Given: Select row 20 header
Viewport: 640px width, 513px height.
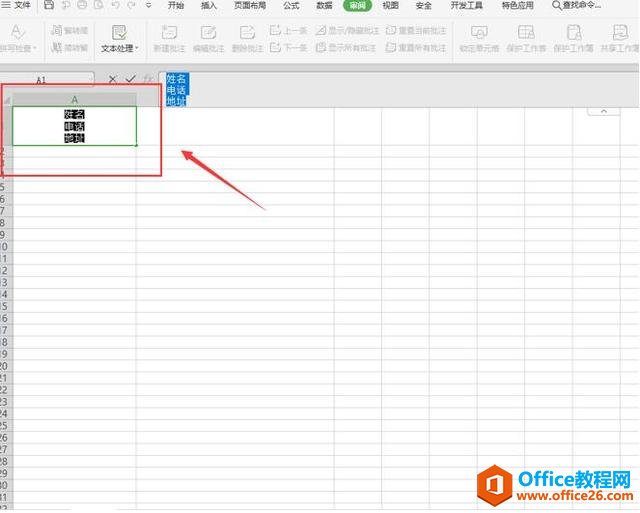Looking at the screenshot, I should point(5,366).
